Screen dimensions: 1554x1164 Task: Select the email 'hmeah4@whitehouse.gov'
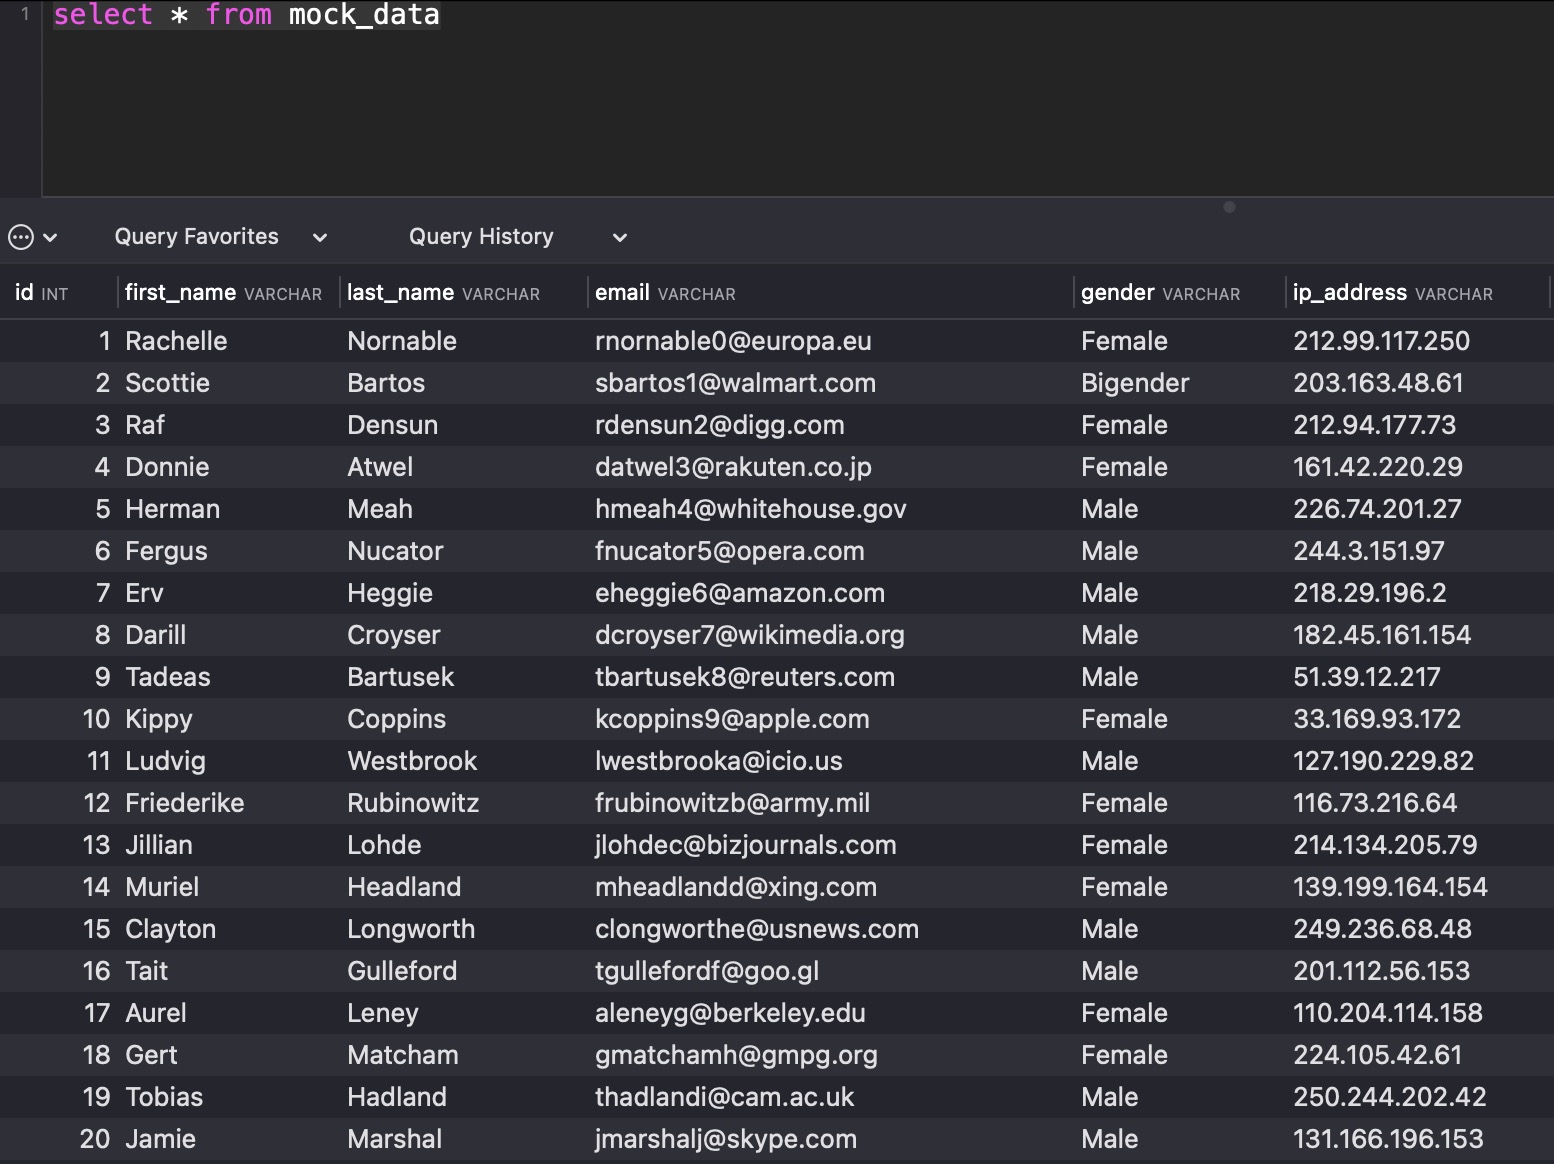750,509
